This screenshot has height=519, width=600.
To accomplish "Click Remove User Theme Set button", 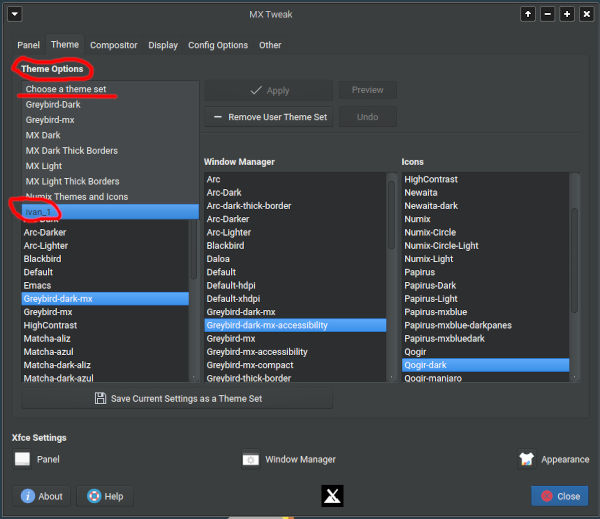I will (x=268, y=117).
